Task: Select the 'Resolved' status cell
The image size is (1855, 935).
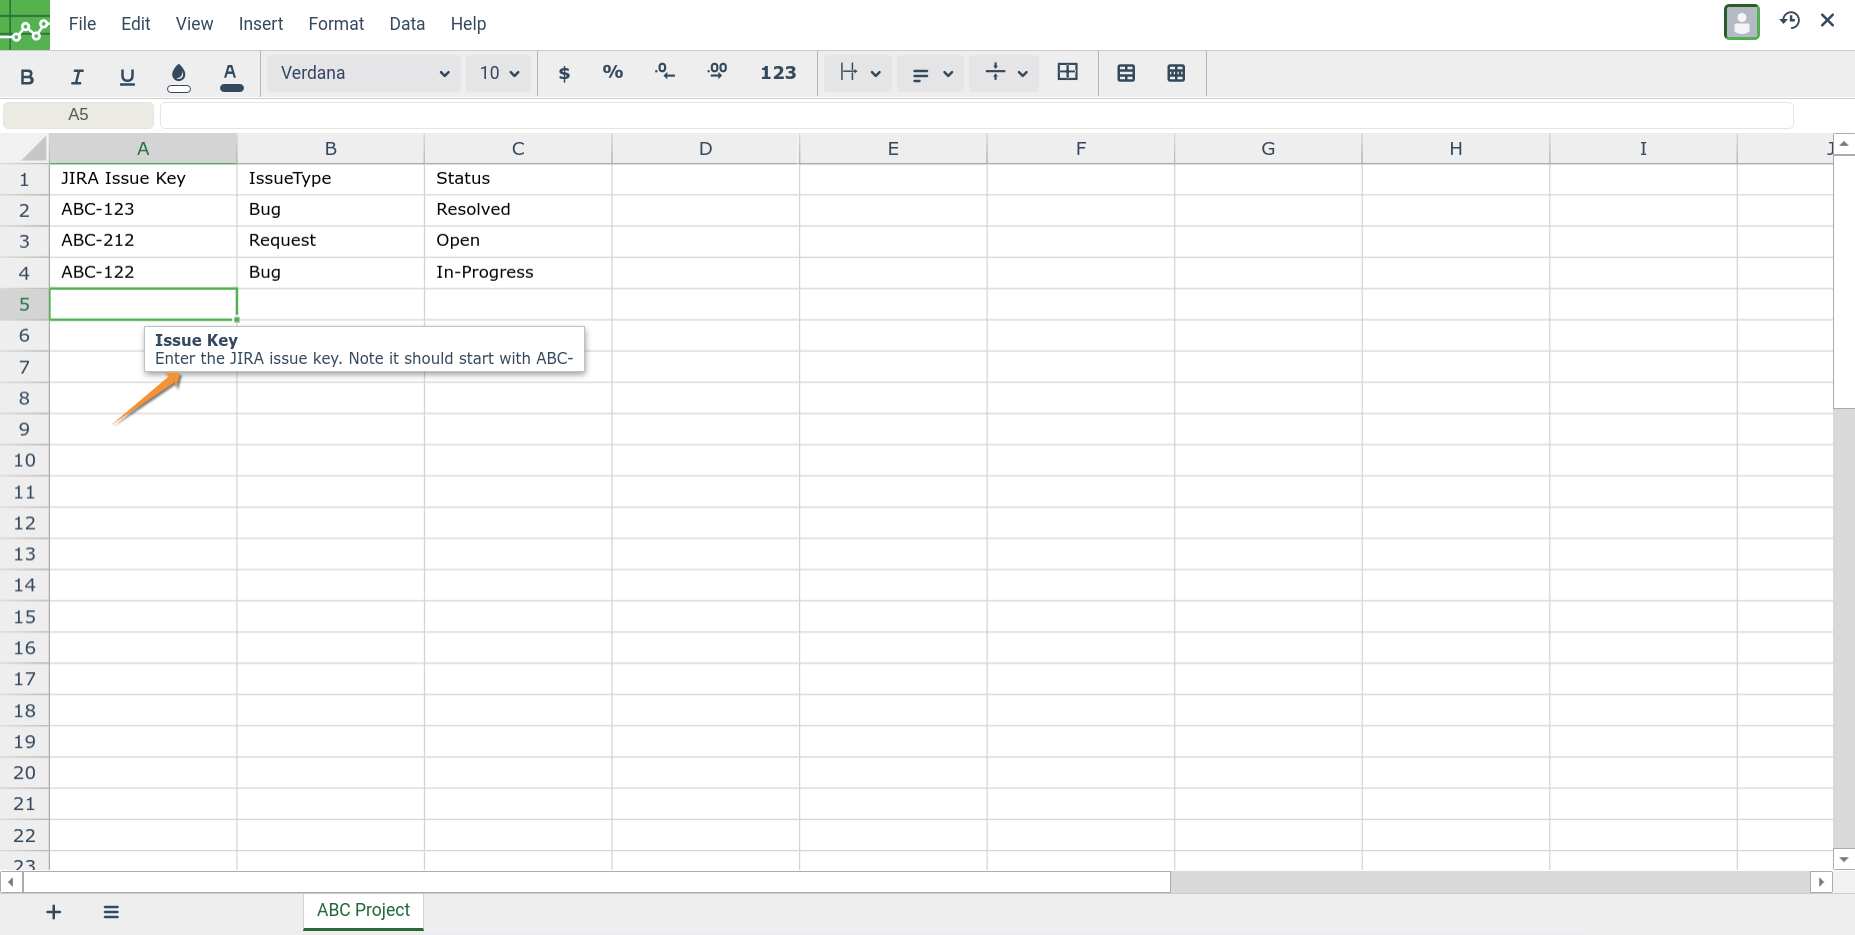Action: coord(518,210)
